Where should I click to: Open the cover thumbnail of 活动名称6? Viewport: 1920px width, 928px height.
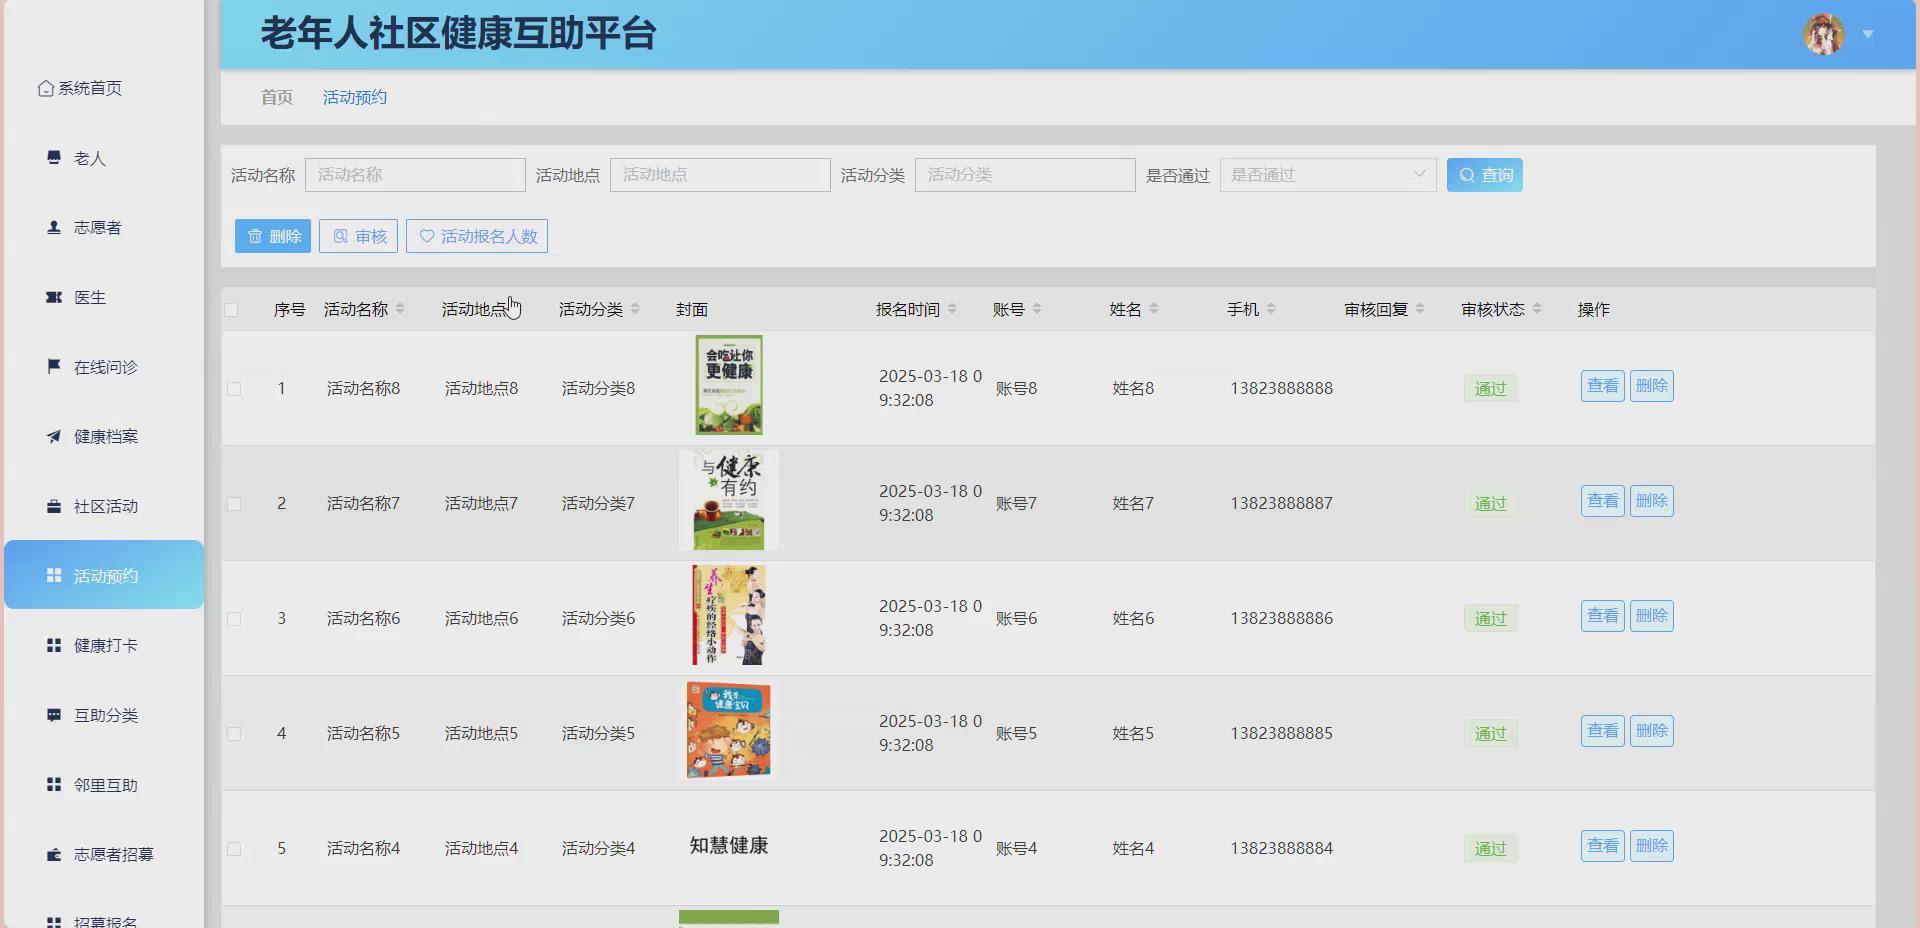coord(728,615)
